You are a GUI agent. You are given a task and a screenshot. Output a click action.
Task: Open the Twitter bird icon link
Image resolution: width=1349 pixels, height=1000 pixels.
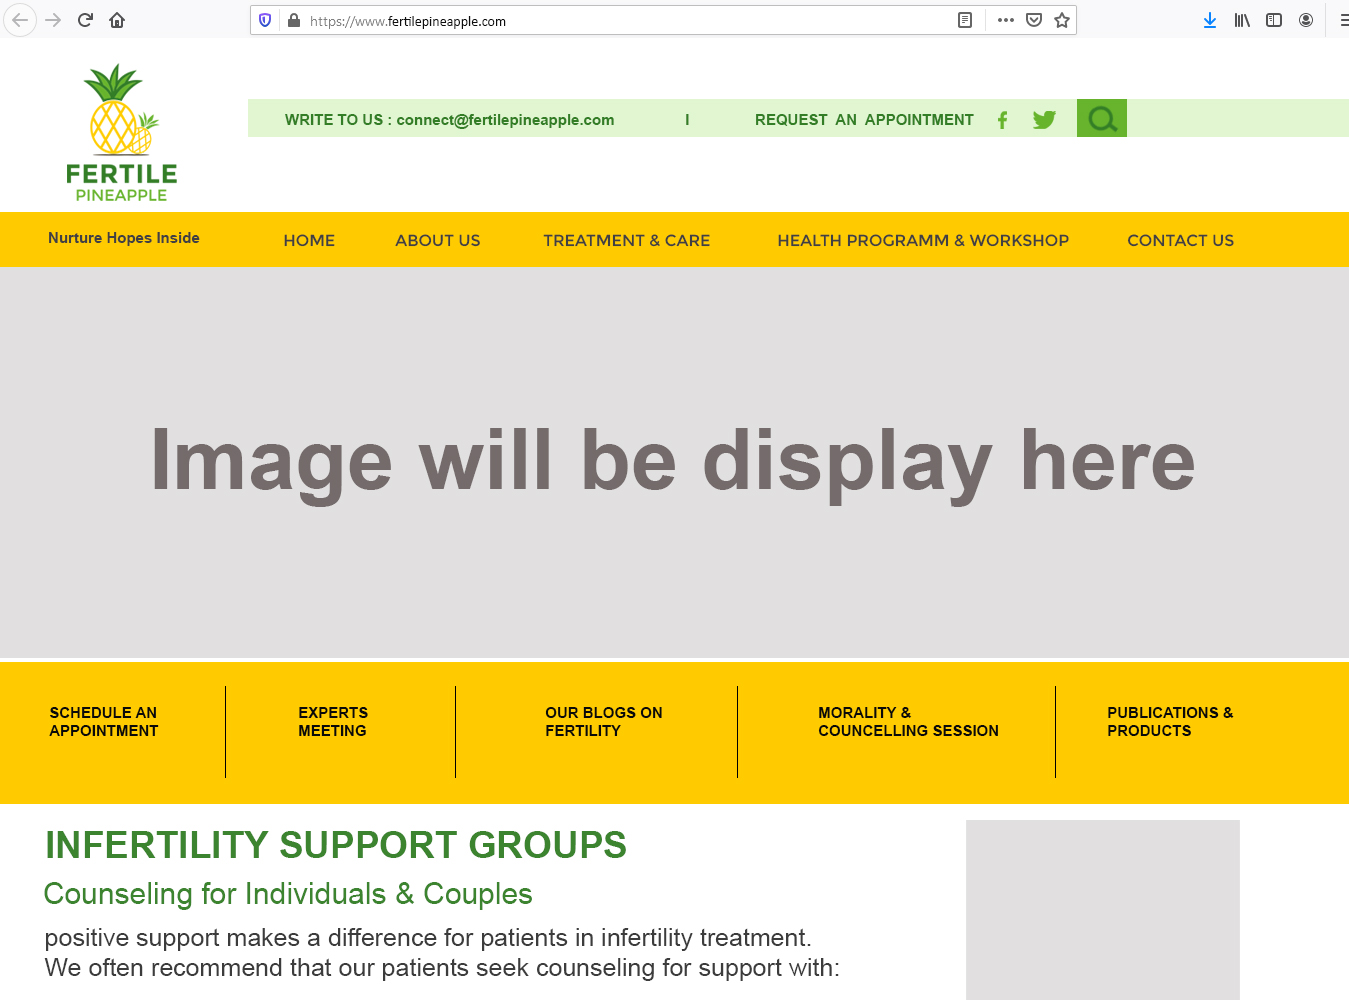(x=1044, y=120)
